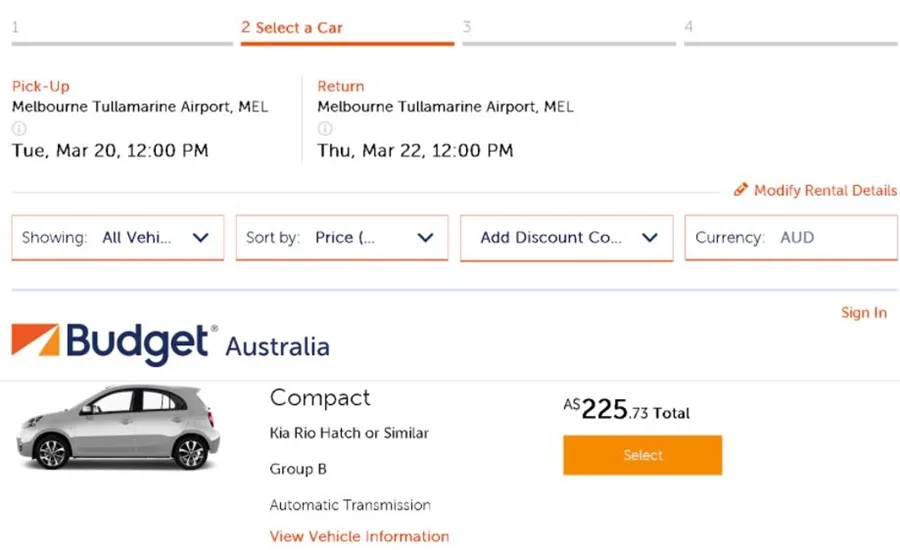Click the Modify Rental Details link
The height and width of the screenshot is (550, 900).
click(x=825, y=190)
